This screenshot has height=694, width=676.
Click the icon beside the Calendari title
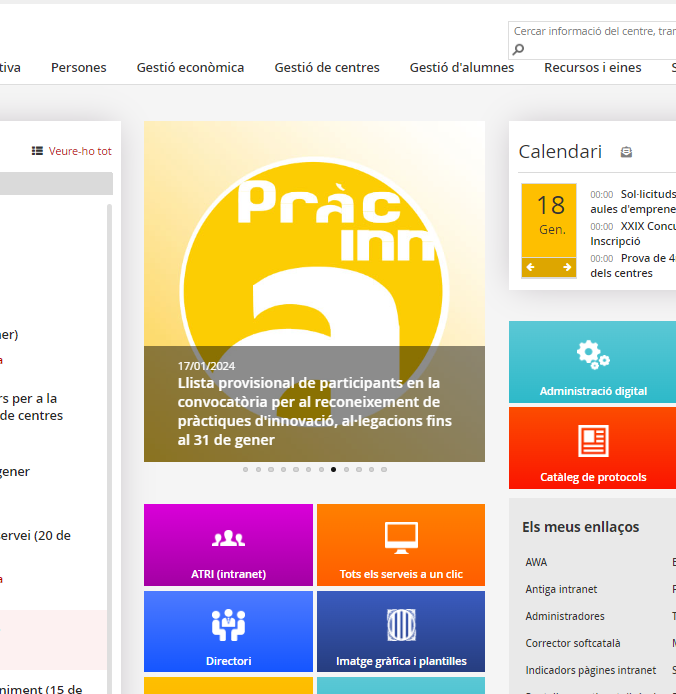[x=626, y=152]
